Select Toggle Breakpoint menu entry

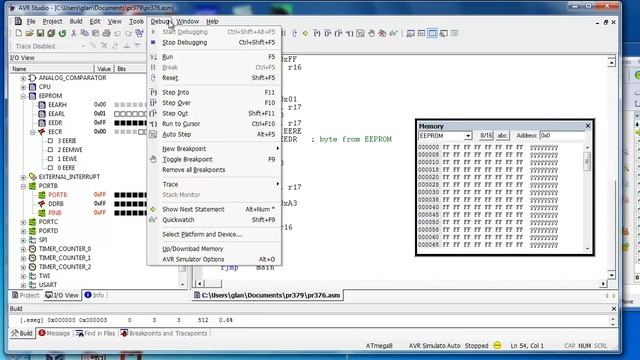[215, 160]
